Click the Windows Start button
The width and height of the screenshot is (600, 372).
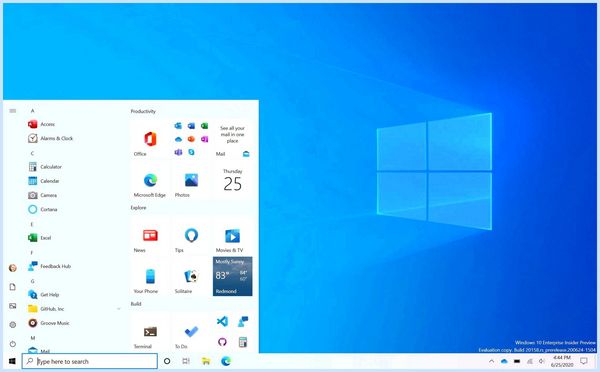[x=12, y=361]
